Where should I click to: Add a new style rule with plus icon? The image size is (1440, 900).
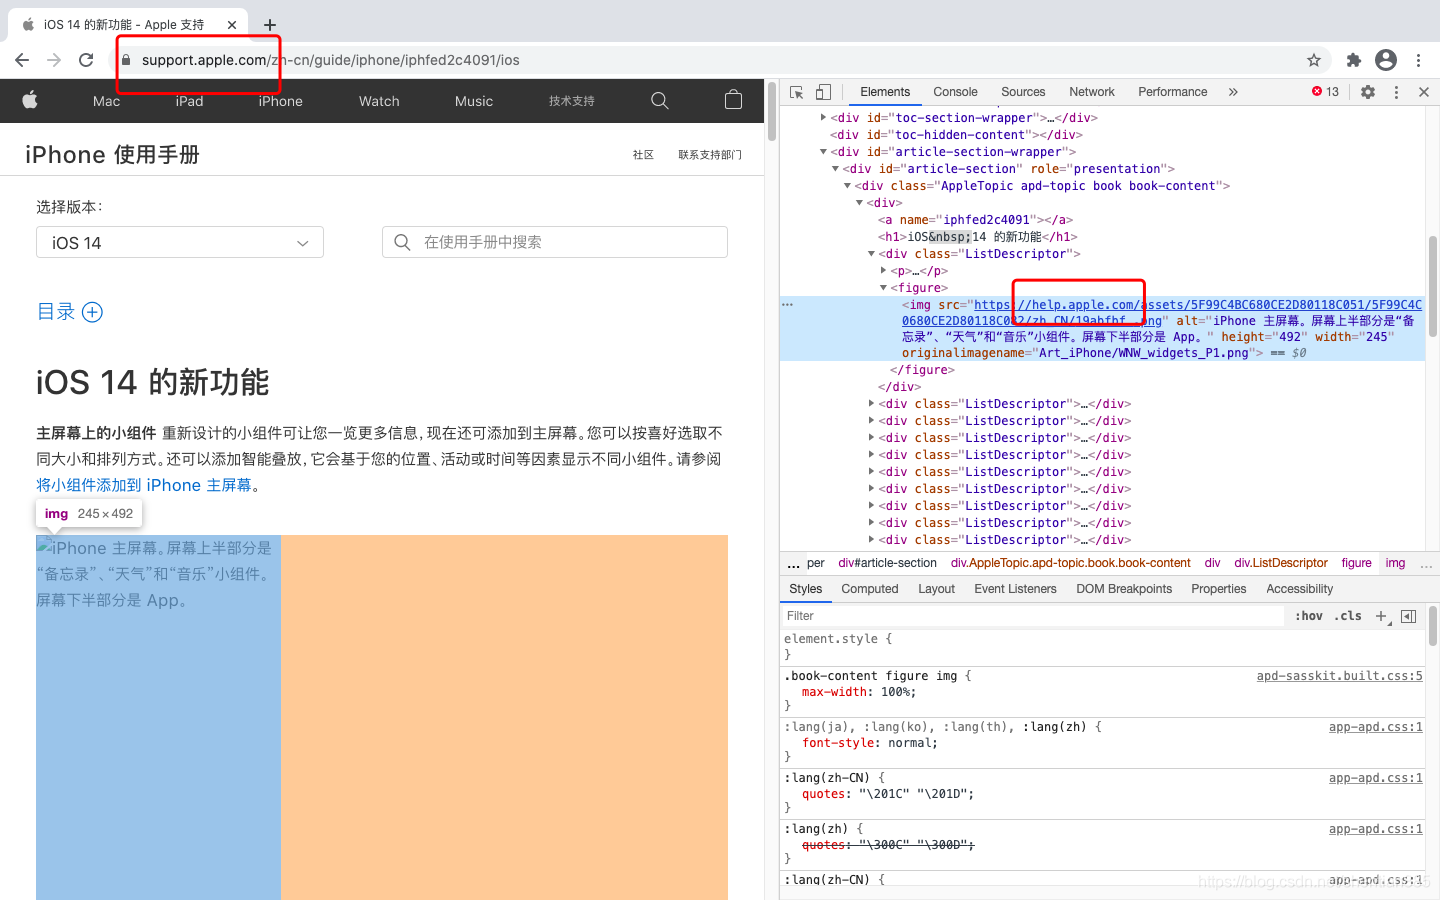coord(1382,616)
